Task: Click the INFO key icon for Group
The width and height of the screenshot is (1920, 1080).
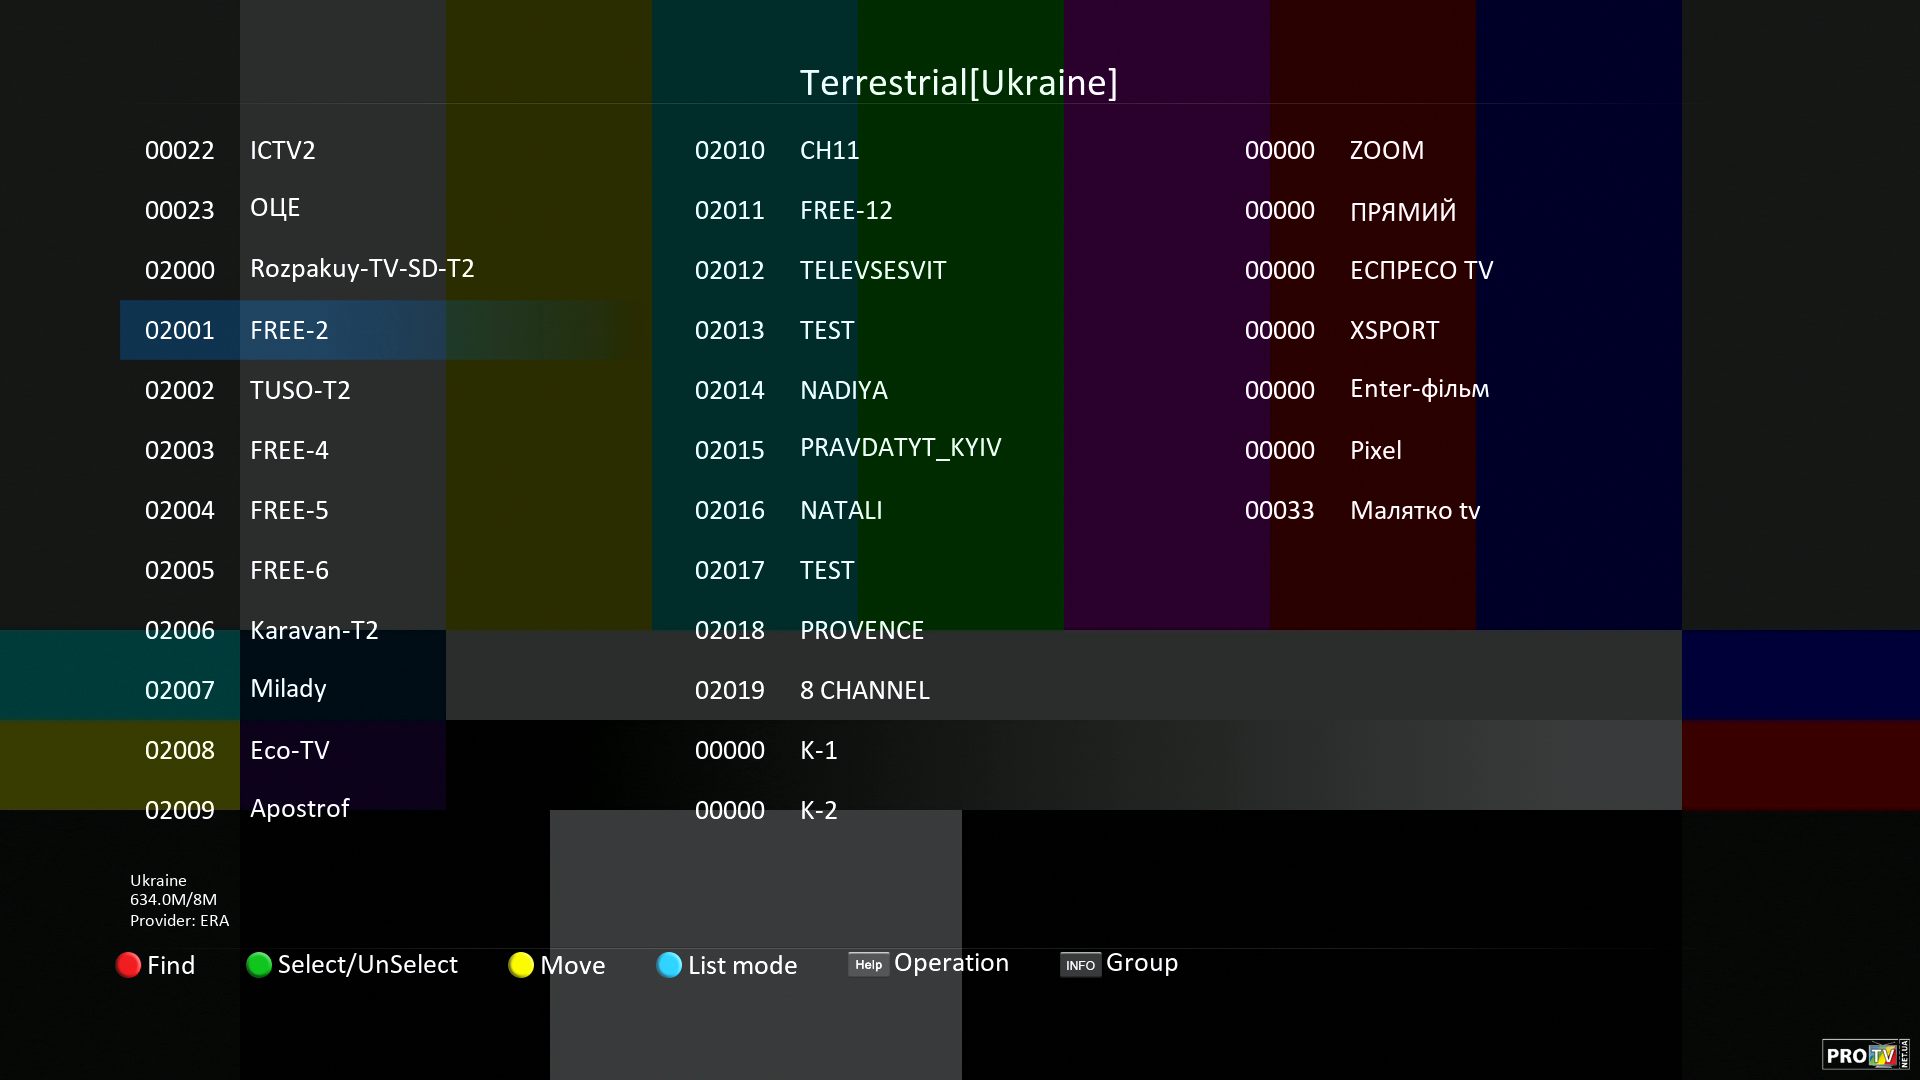Action: coord(1080,965)
